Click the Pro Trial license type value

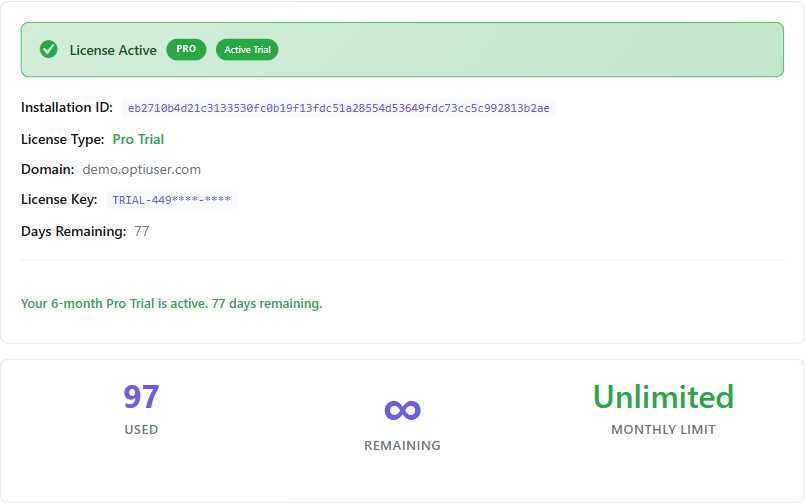click(138, 139)
